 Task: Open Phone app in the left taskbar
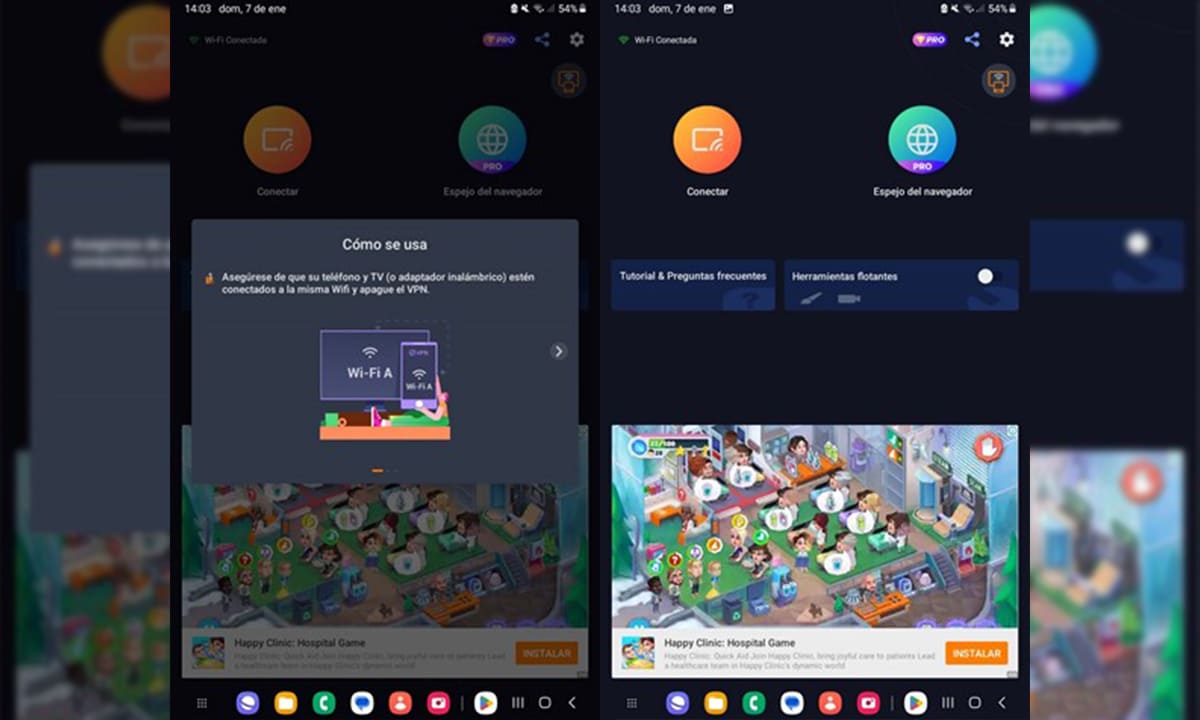324,703
